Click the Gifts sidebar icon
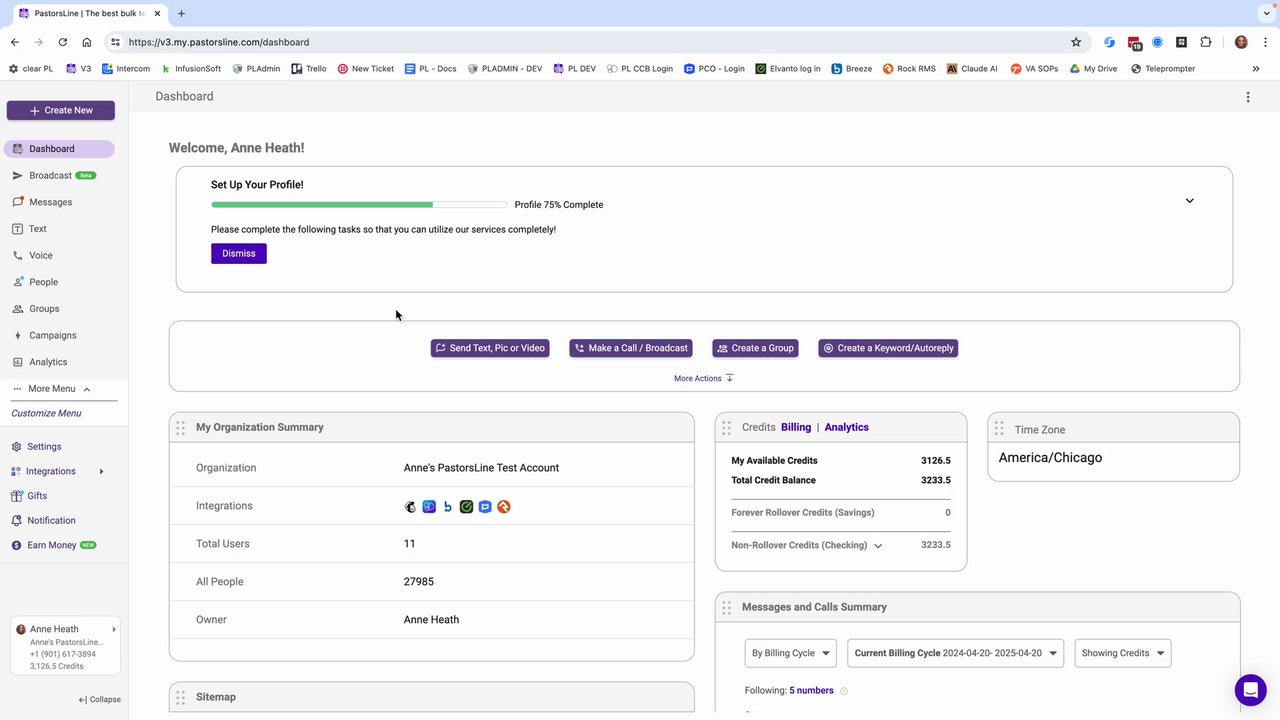The image size is (1280, 720). pos(17,496)
